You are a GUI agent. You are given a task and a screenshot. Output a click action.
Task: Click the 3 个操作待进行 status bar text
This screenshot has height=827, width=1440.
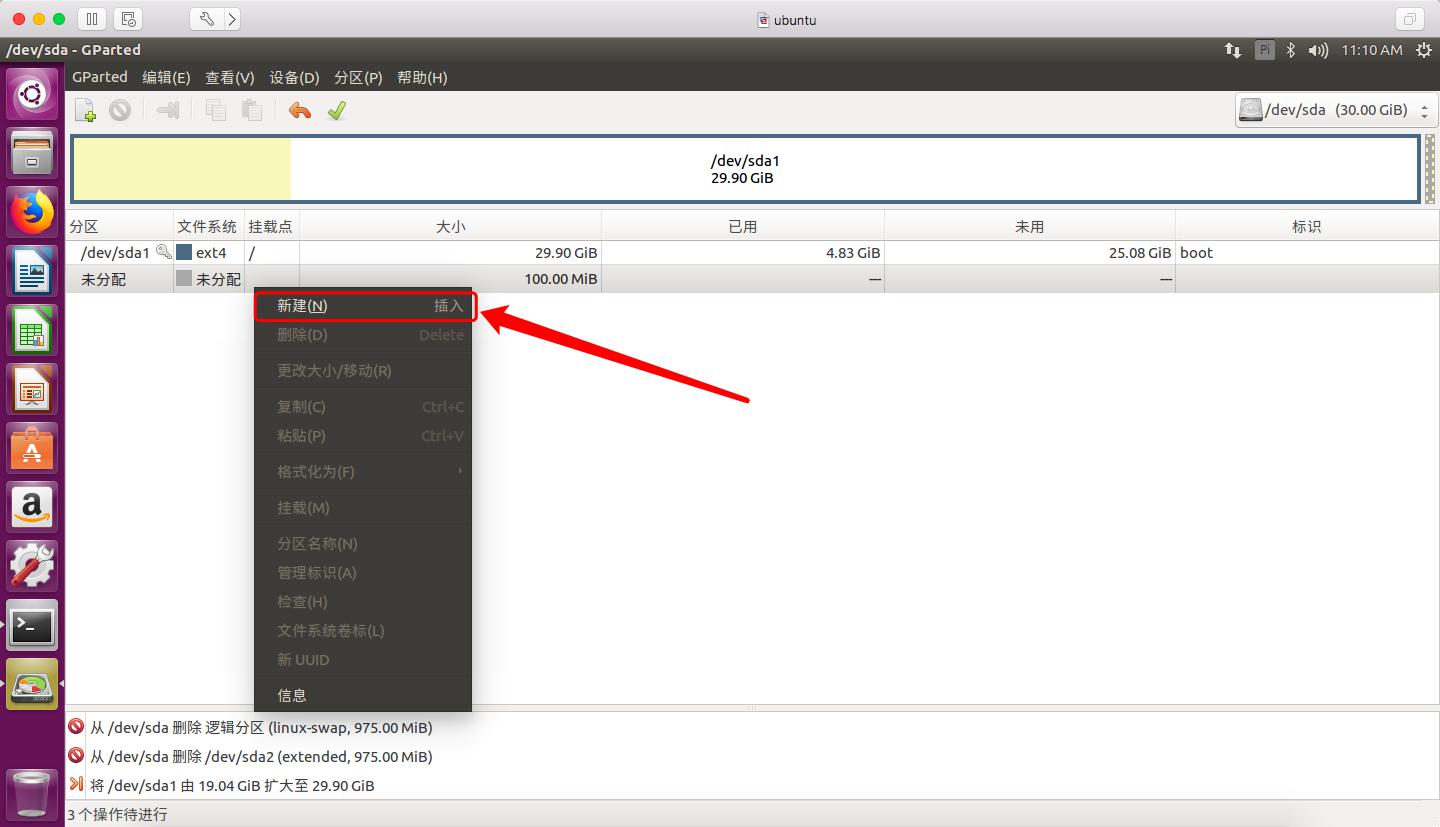click(118, 814)
